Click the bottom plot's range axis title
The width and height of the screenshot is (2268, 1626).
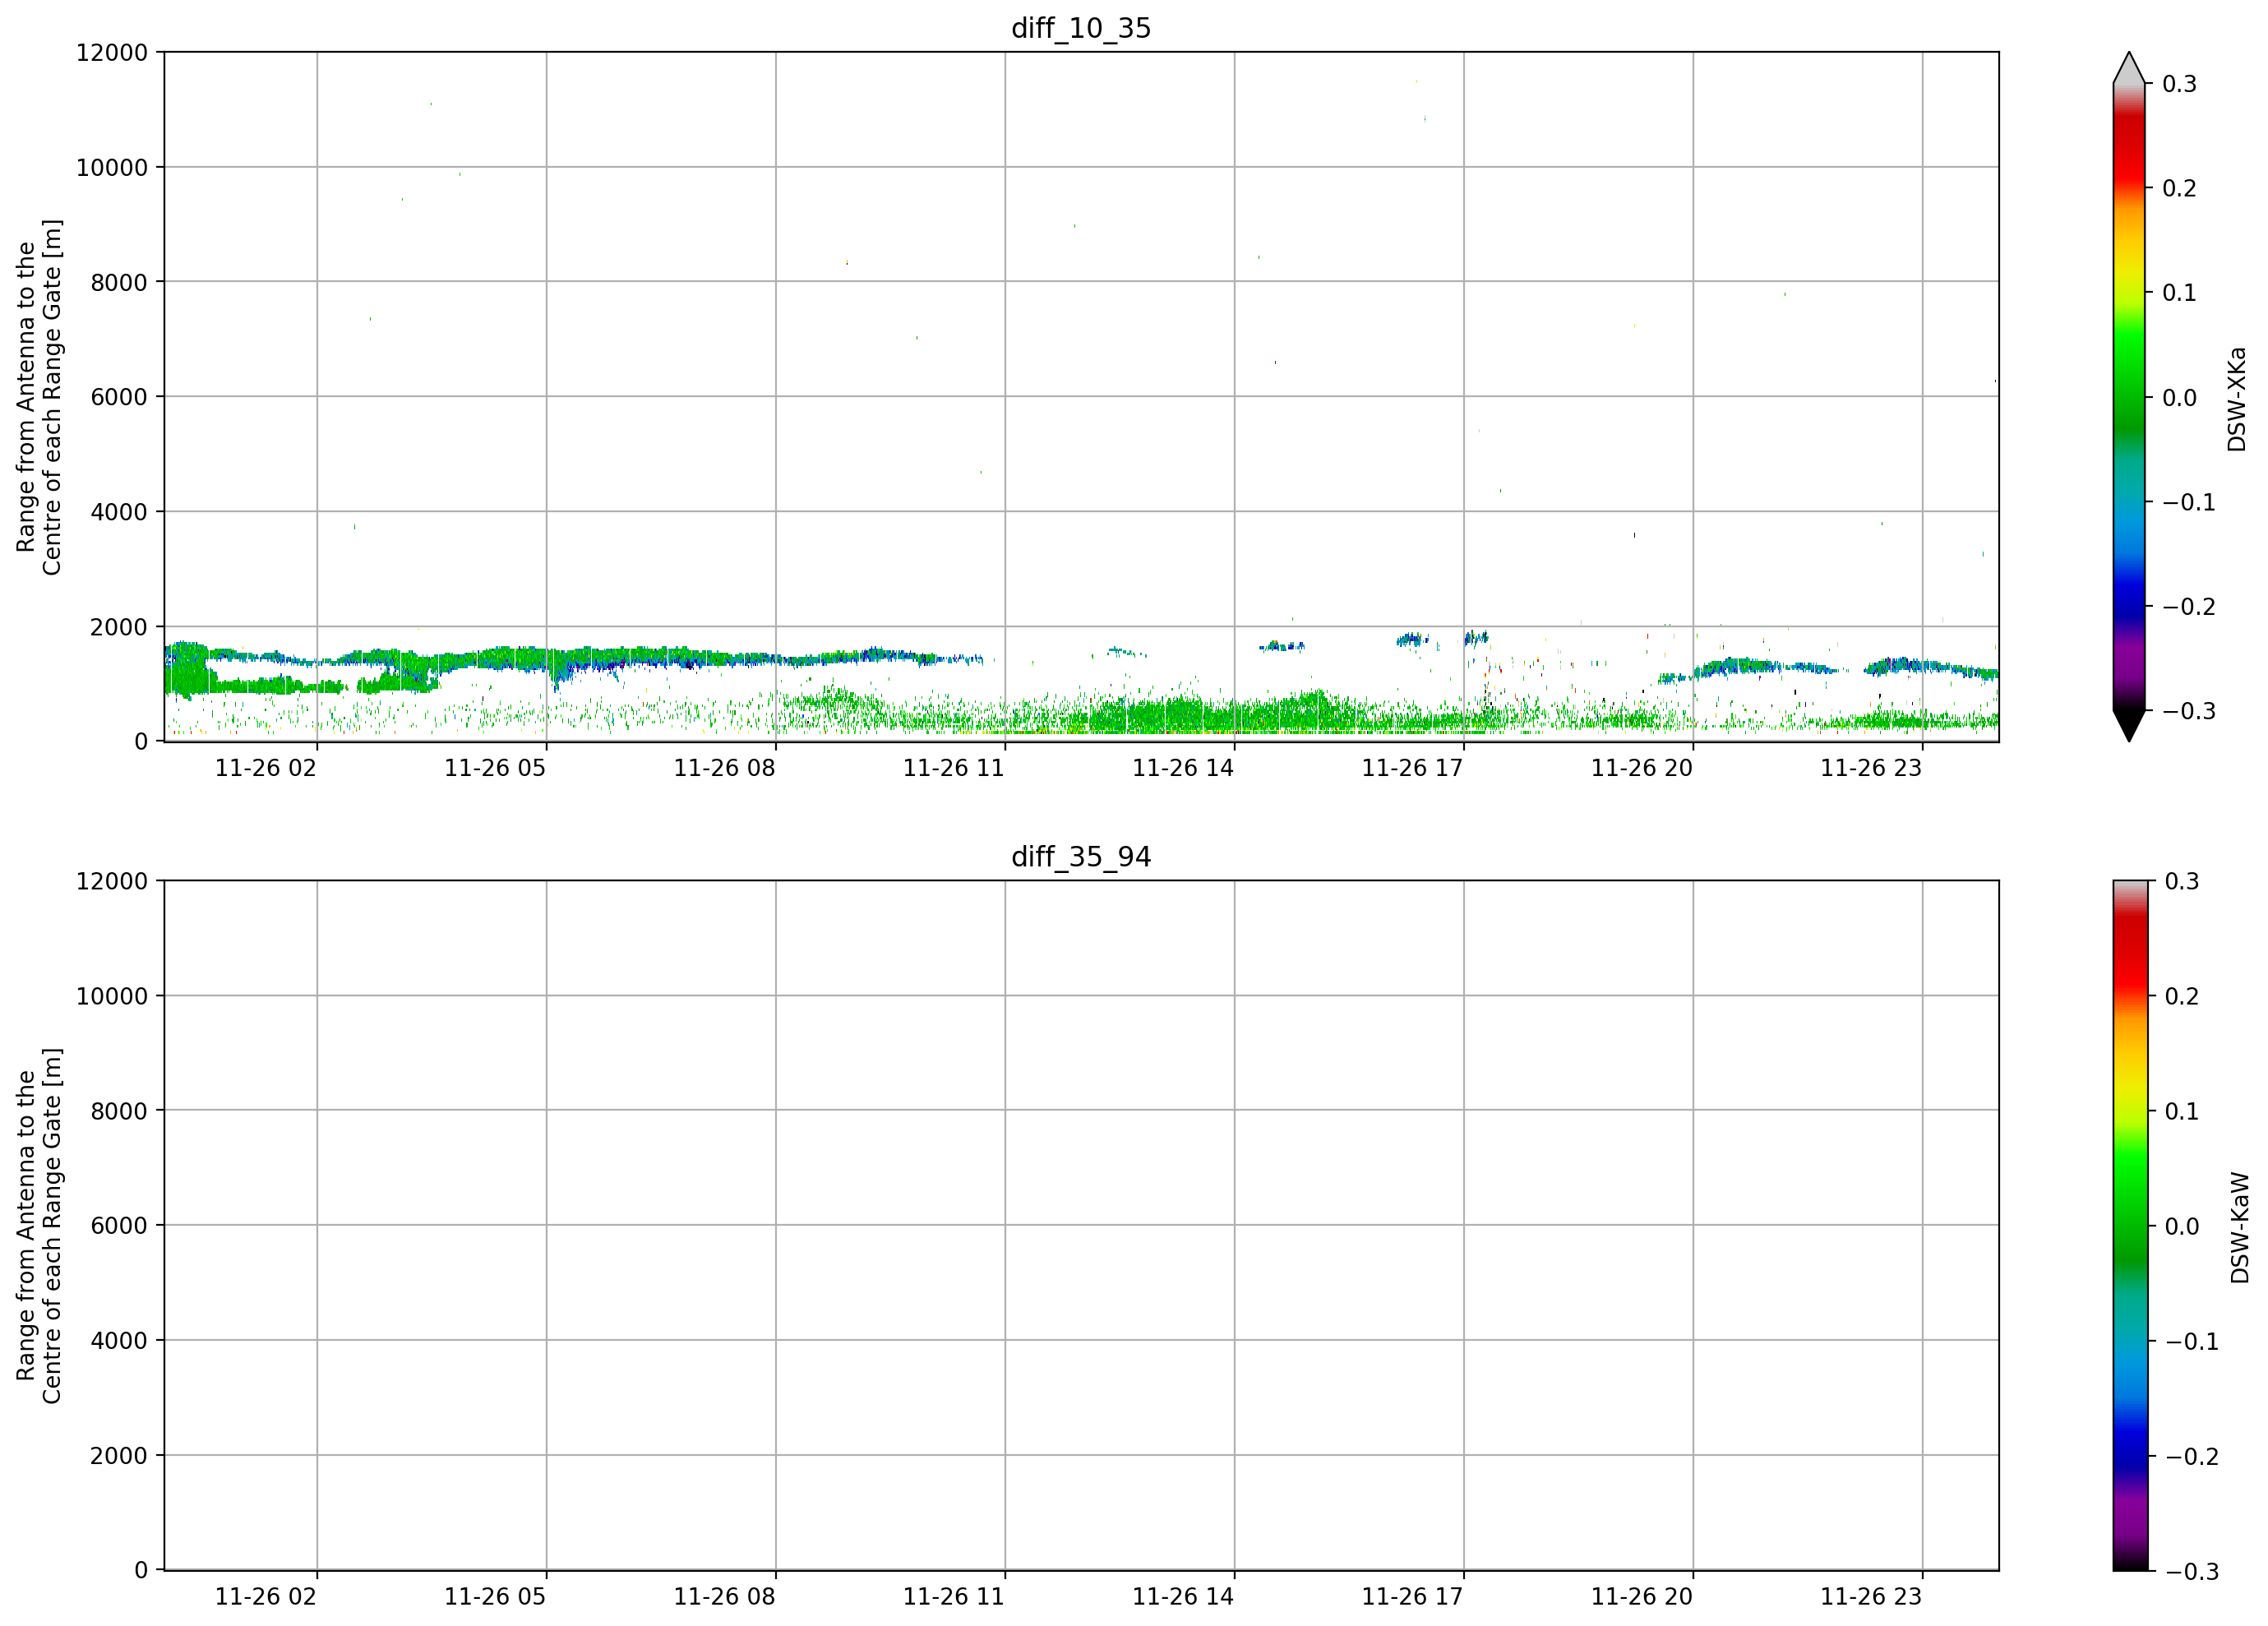pos(39,1226)
